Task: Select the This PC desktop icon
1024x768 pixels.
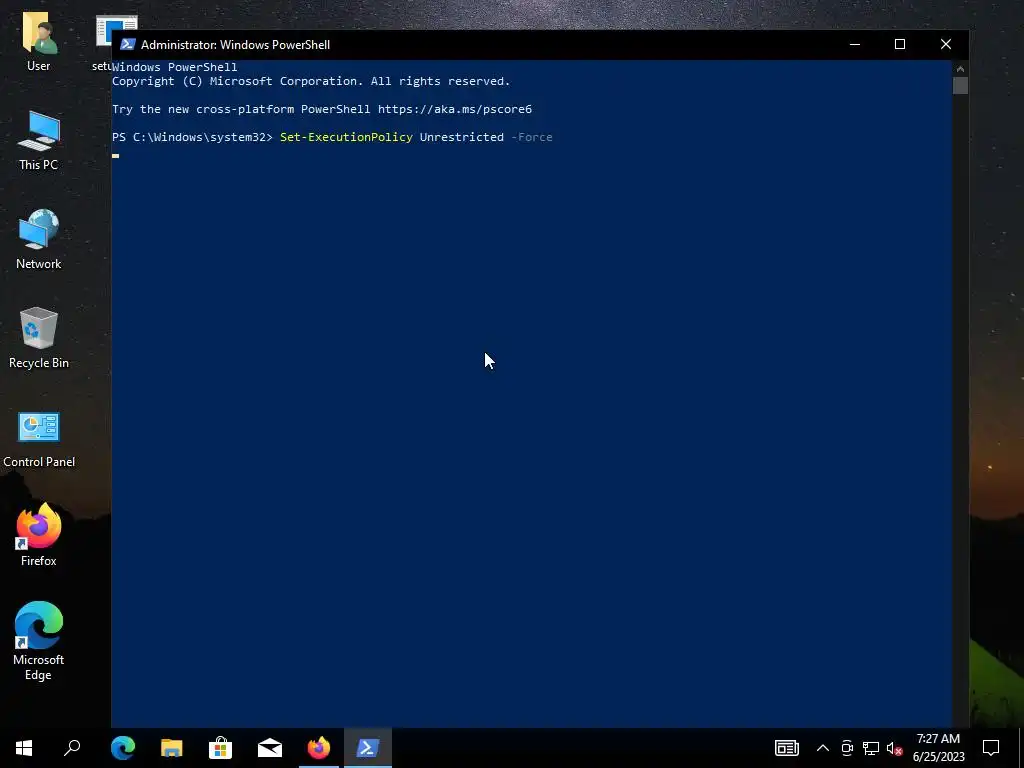Action: [x=39, y=140]
